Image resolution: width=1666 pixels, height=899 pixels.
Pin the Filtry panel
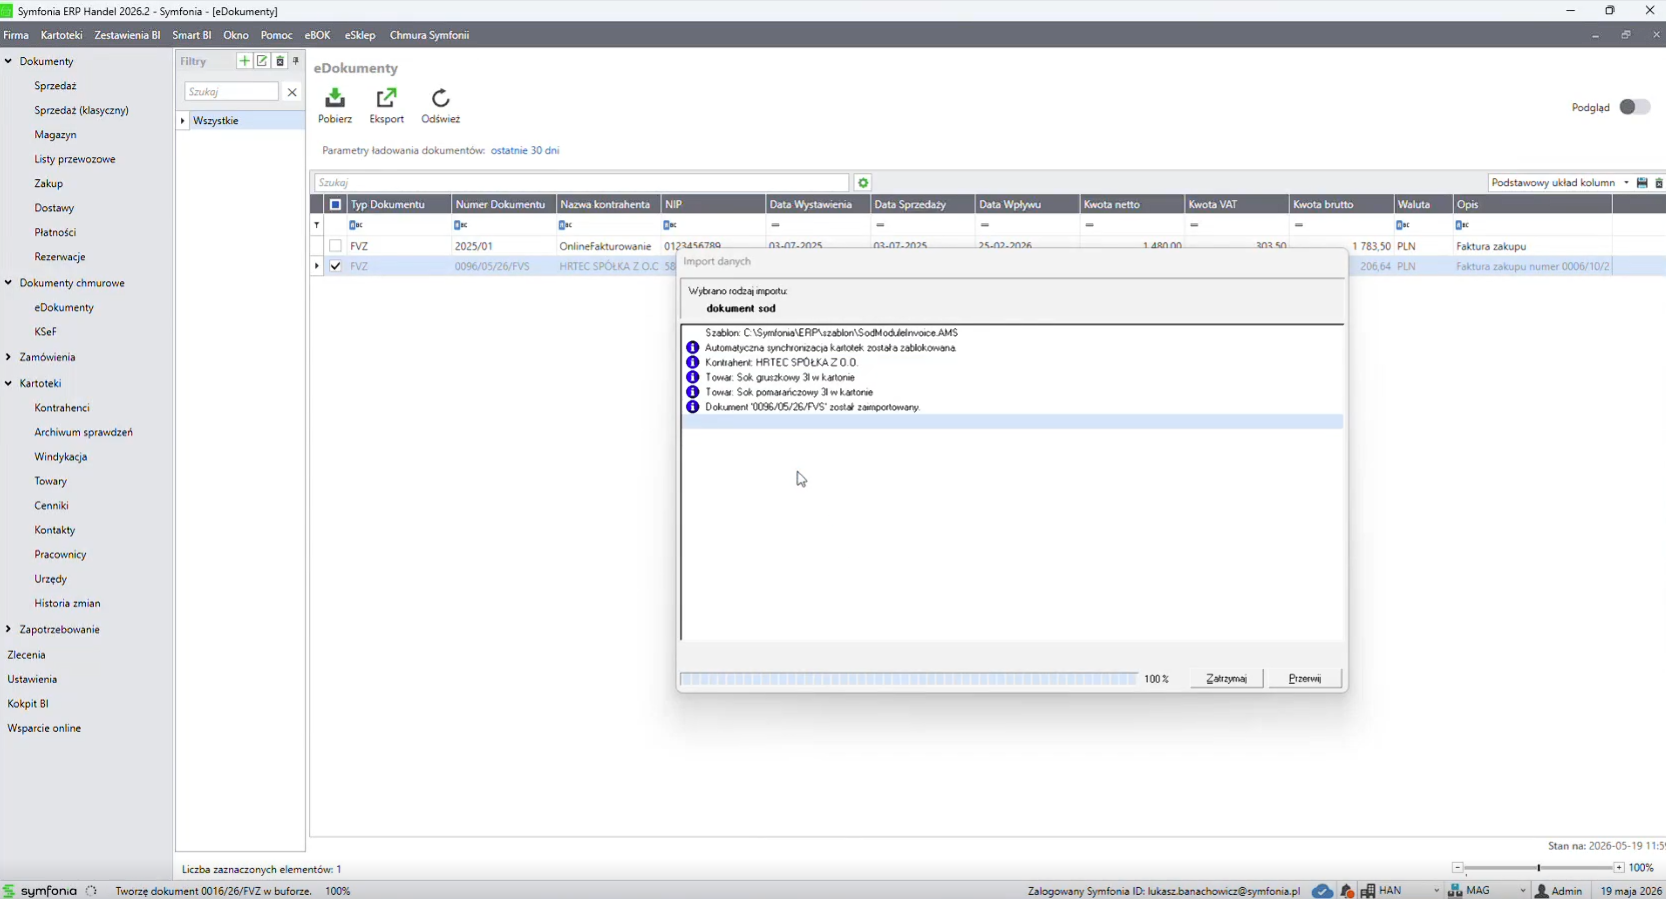[296, 61]
